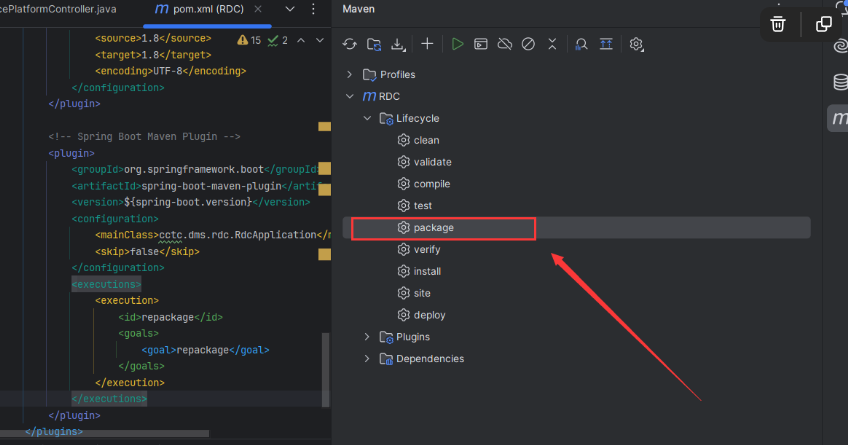Click the Dependencies folder label
Viewport: 848px width, 445px height.
(x=430, y=358)
